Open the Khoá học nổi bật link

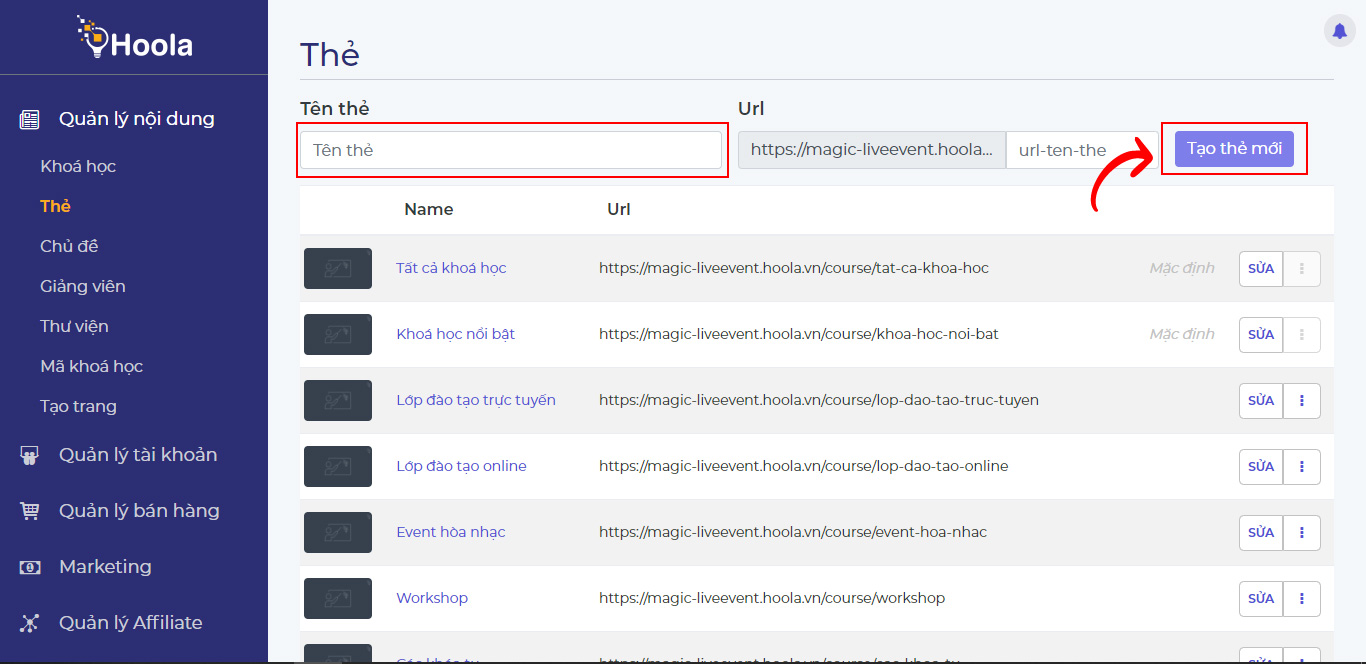click(455, 334)
